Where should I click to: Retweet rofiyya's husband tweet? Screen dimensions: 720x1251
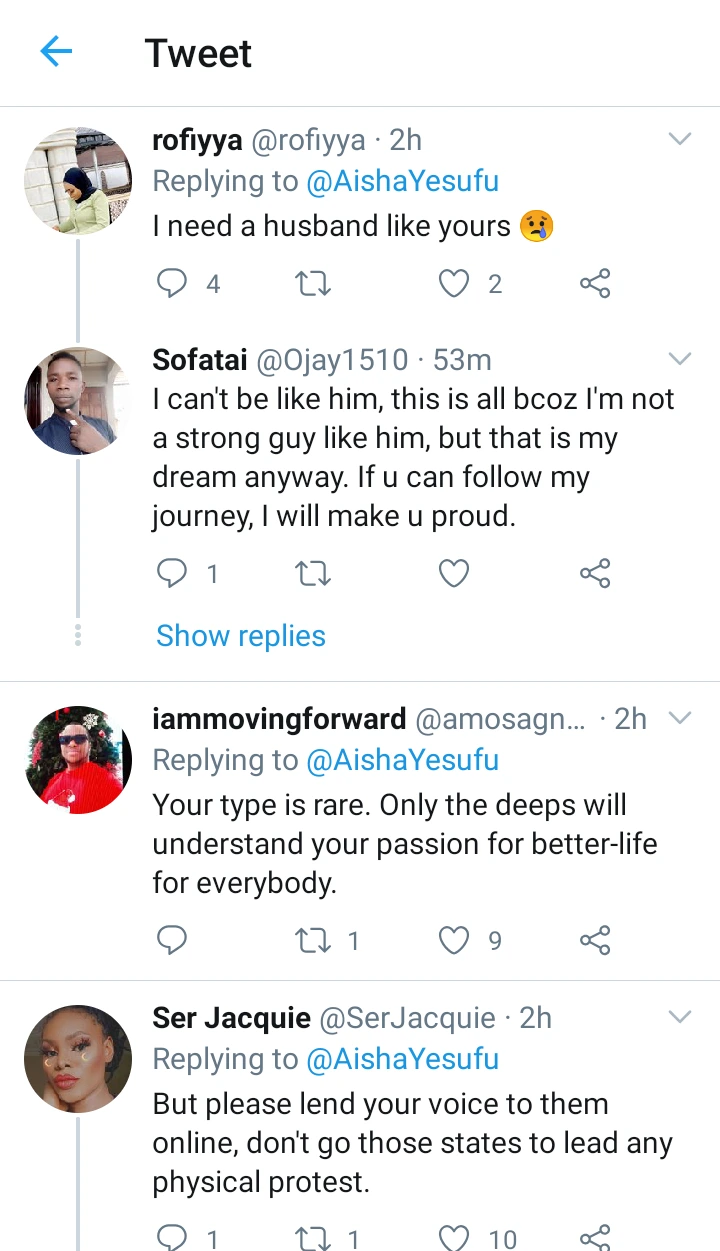tap(314, 284)
